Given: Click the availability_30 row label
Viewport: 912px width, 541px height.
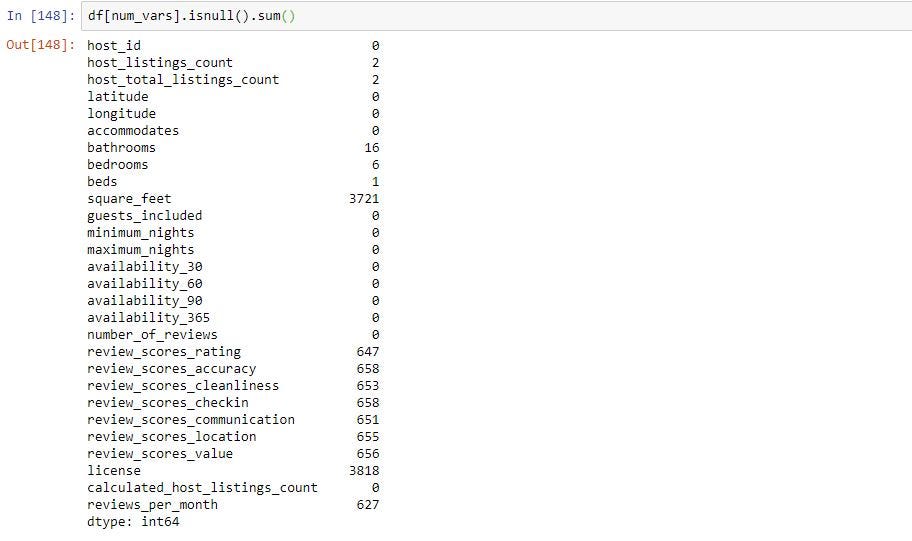Looking at the screenshot, I should coord(145,267).
